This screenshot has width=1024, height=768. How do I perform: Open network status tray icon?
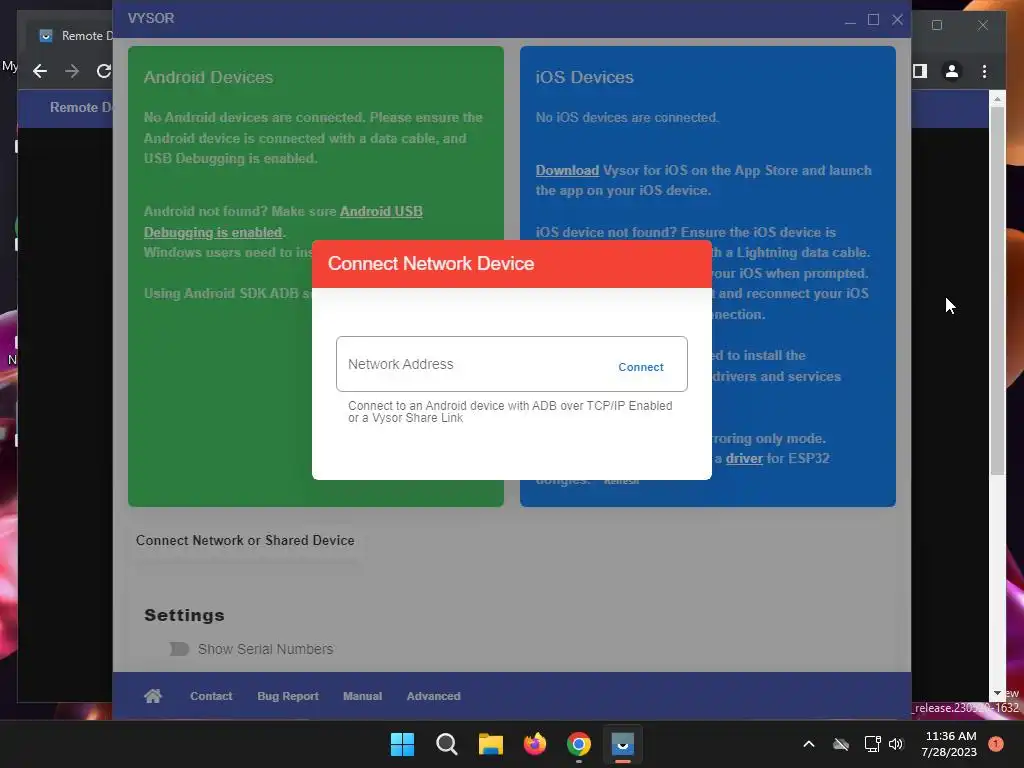(x=872, y=744)
